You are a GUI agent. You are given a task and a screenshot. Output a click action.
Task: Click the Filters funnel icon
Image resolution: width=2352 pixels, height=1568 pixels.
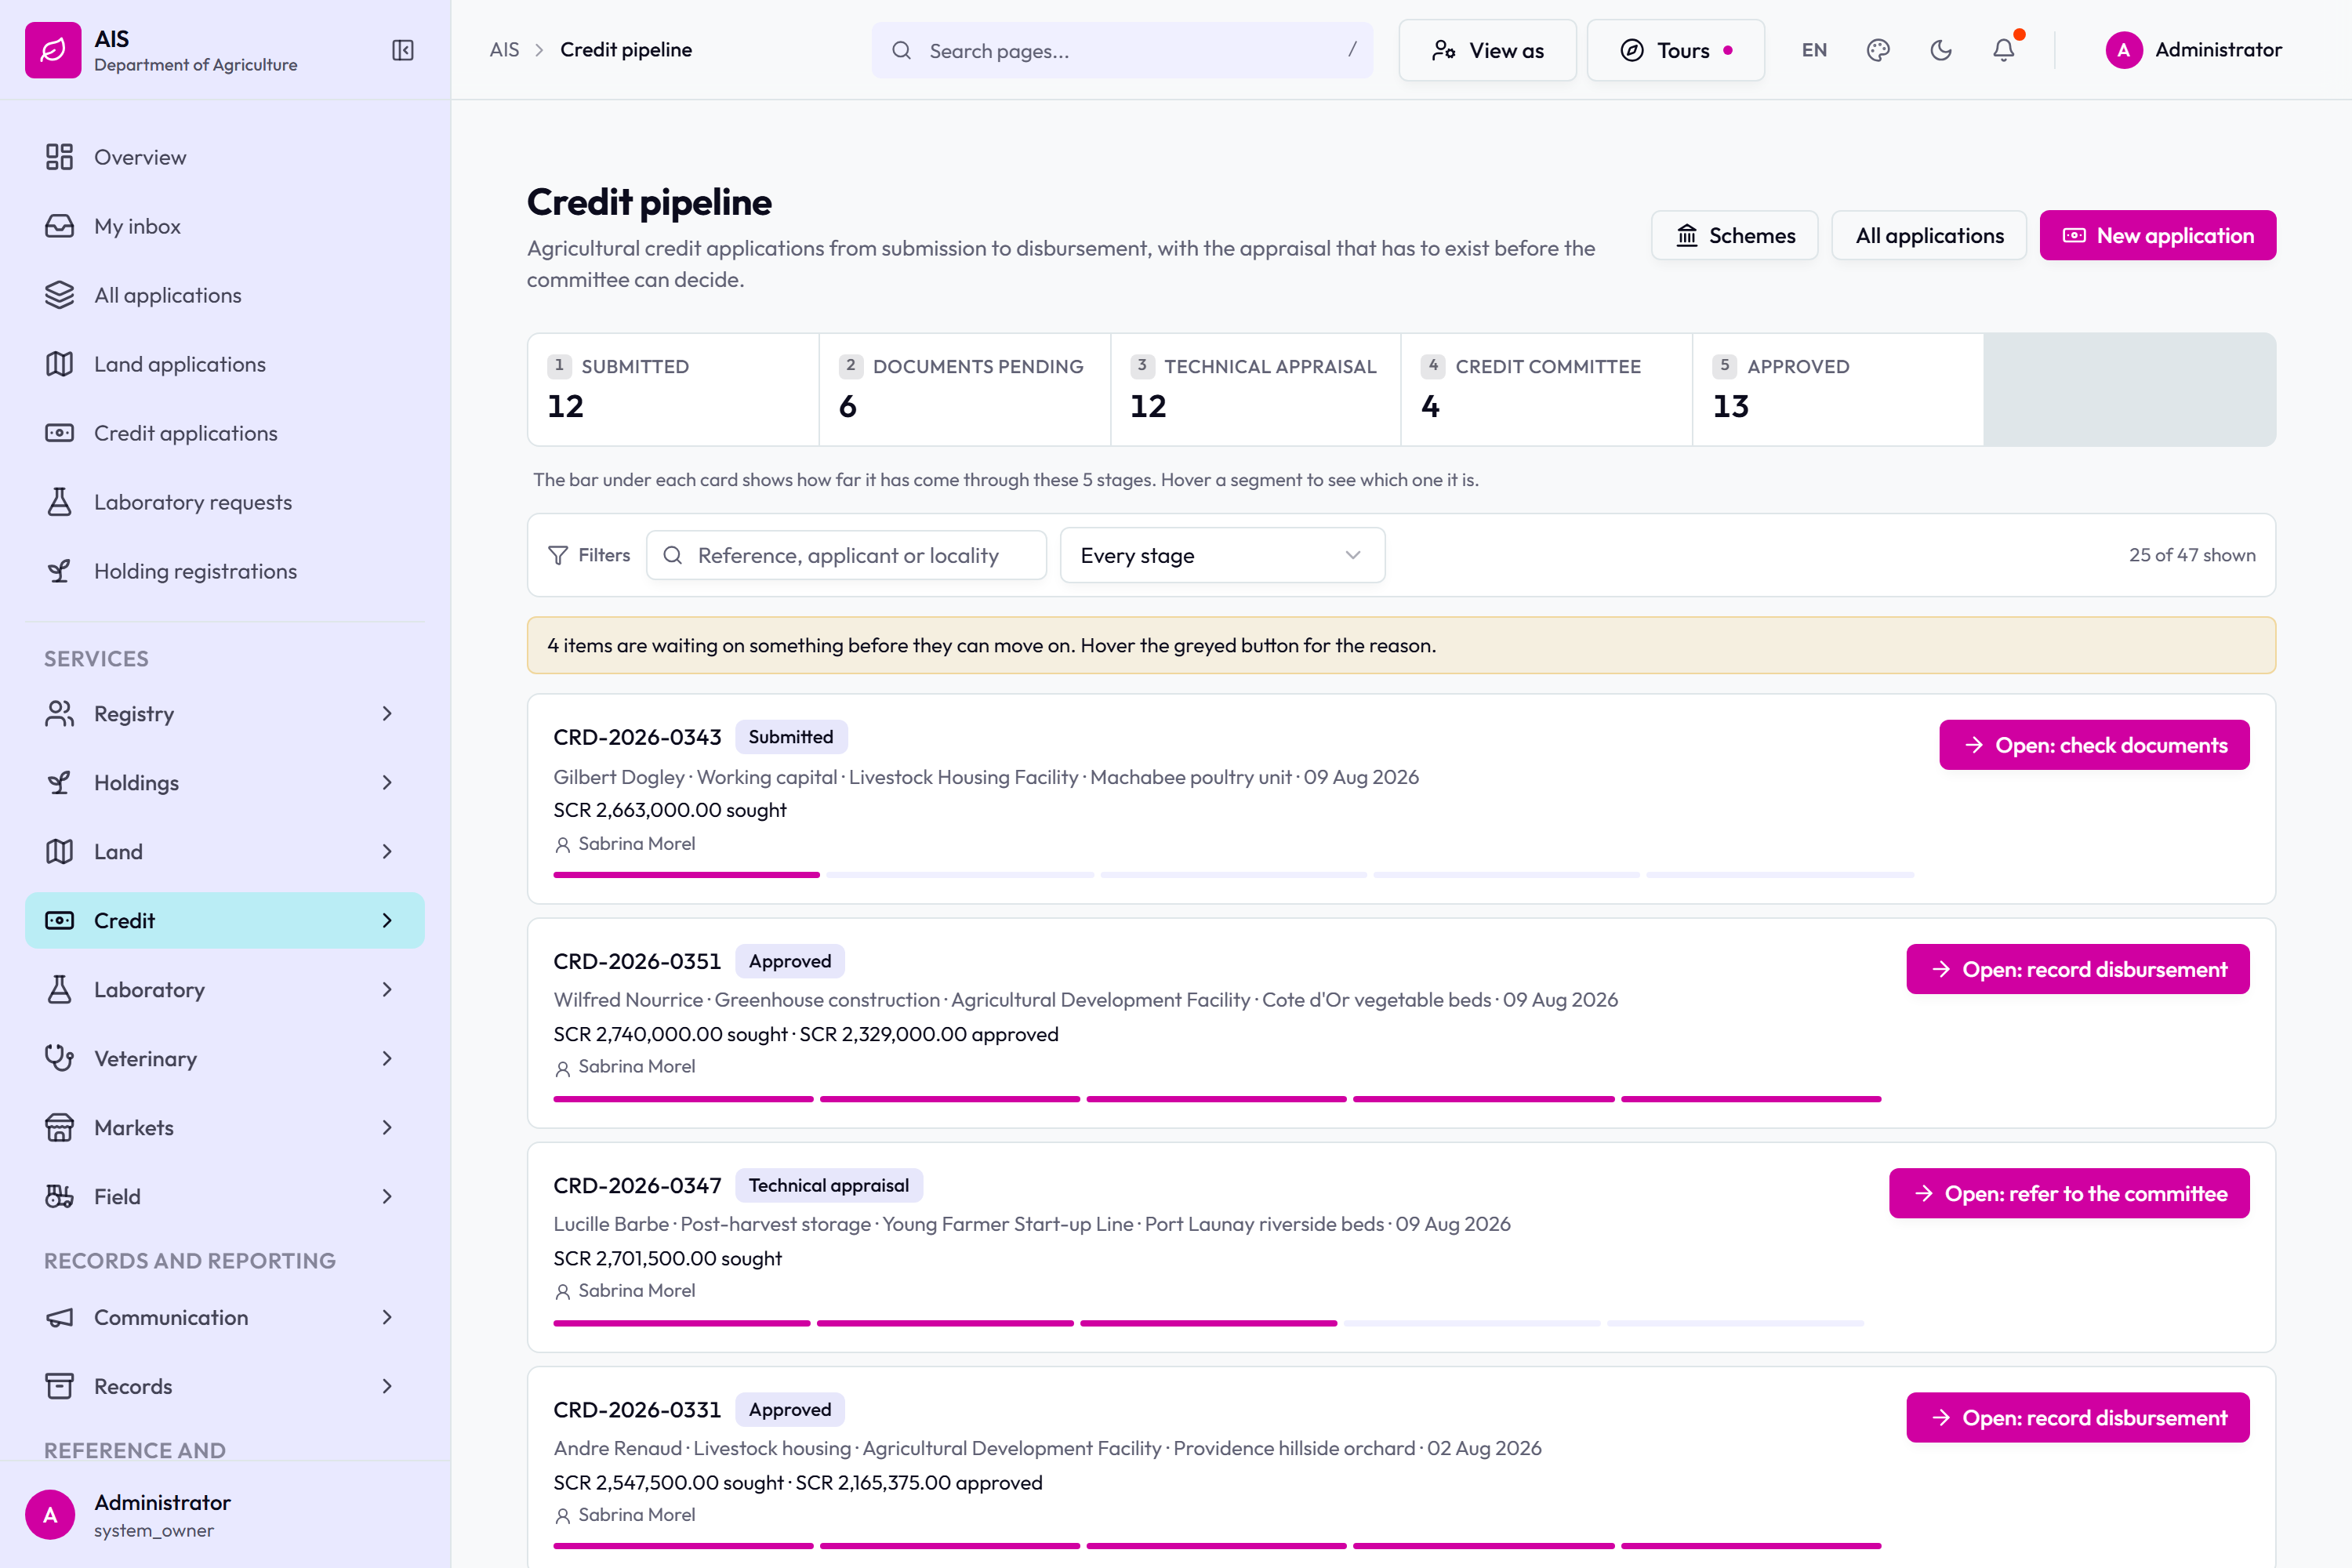[x=558, y=555]
